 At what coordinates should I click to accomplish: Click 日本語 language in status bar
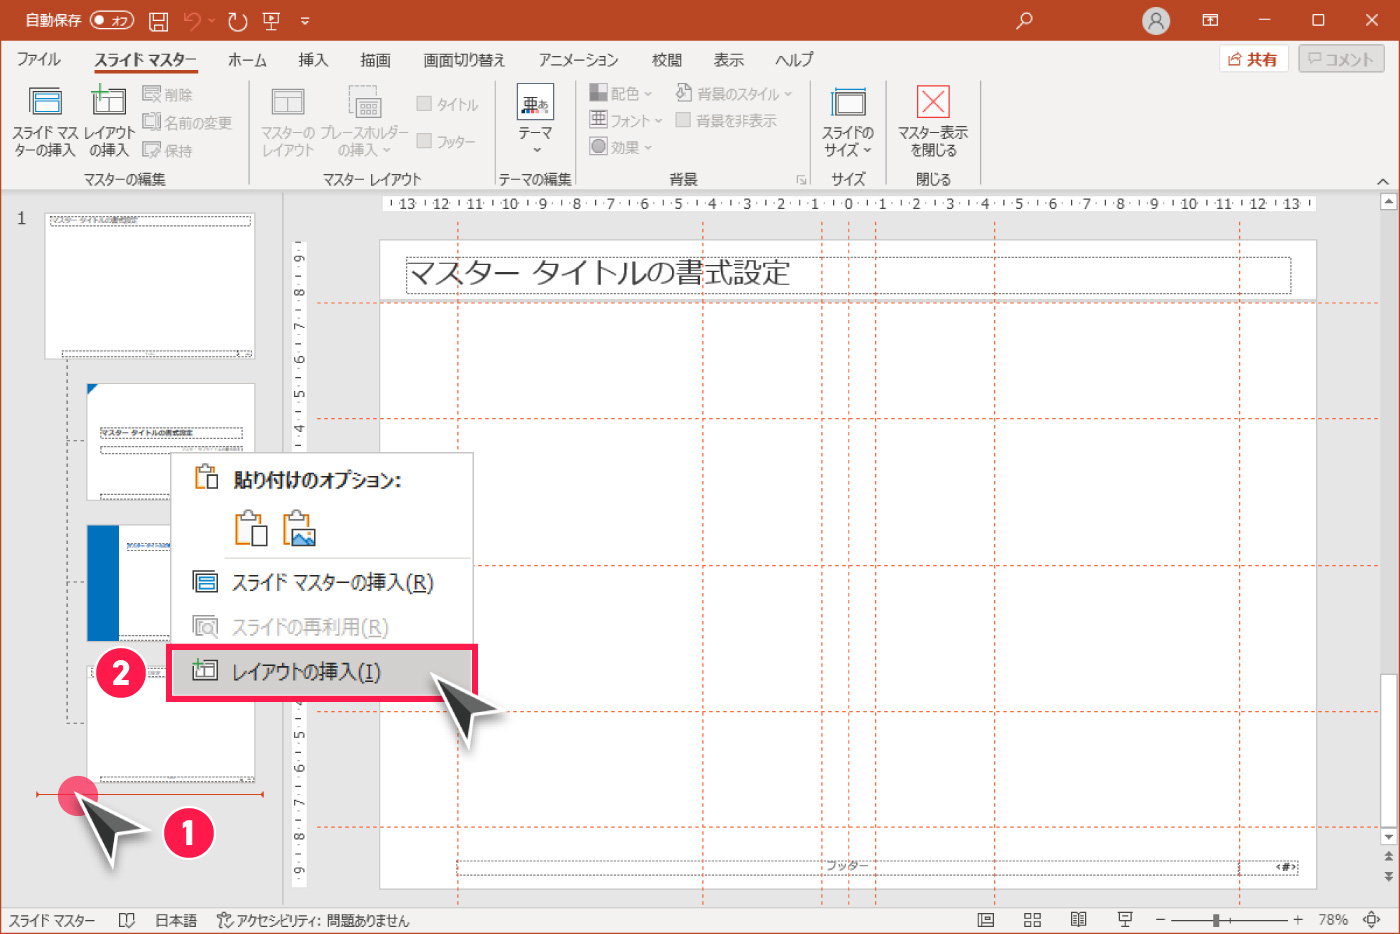click(176, 920)
